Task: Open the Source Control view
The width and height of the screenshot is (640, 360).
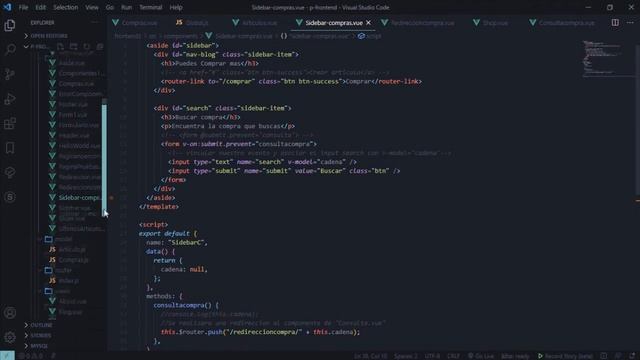Action: (9, 74)
